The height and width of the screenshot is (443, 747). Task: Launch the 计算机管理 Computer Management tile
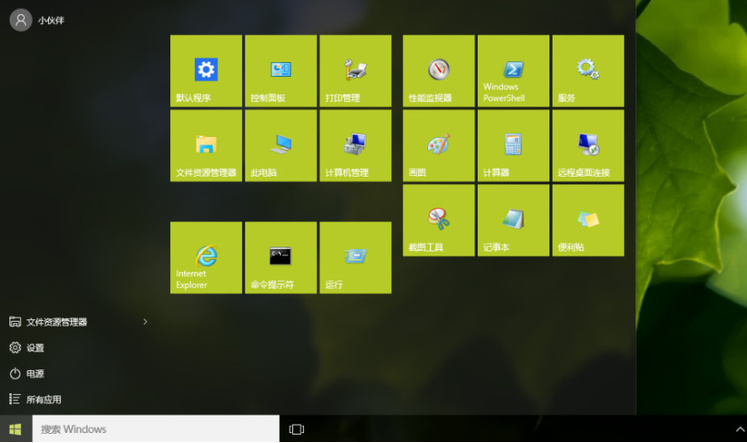click(355, 145)
